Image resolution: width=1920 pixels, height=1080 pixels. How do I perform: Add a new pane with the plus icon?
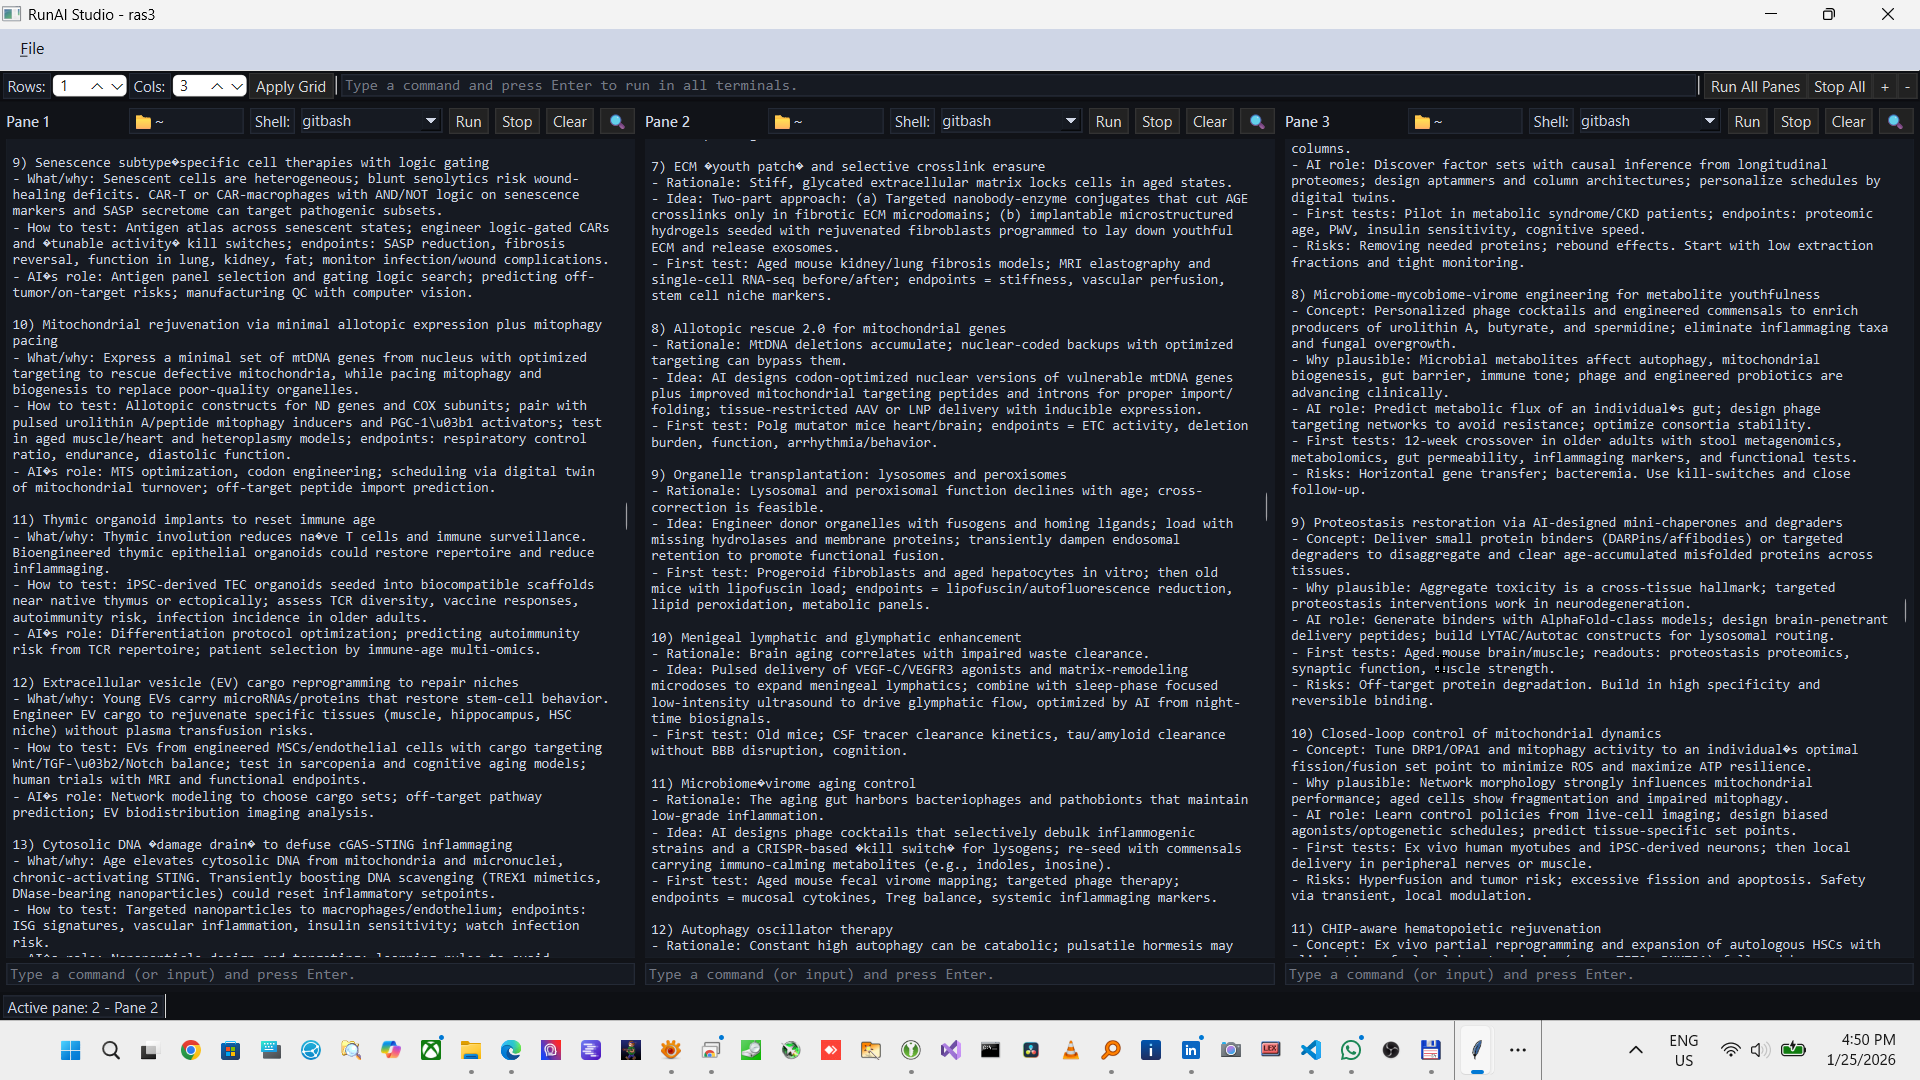[1884, 86]
